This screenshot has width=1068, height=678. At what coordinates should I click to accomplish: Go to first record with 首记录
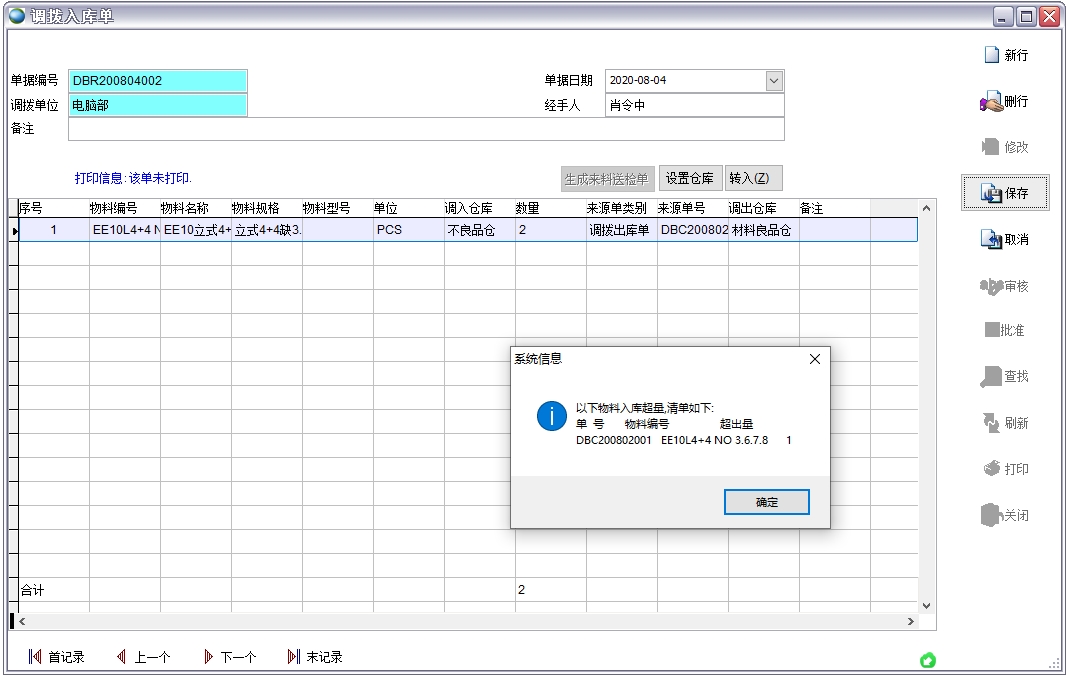57,657
